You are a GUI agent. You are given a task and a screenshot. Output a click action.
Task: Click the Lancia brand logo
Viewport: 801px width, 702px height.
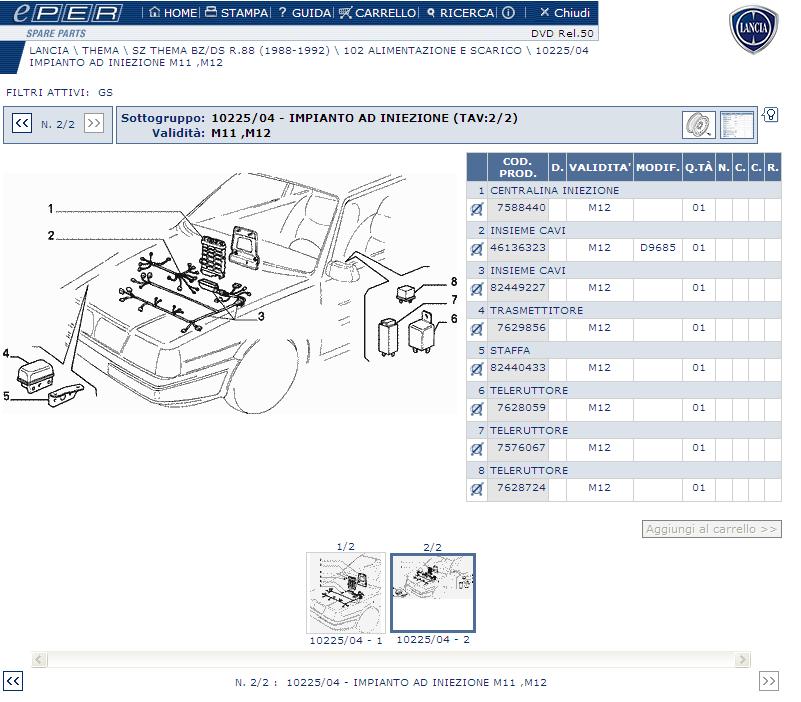[x=753, y=29]
